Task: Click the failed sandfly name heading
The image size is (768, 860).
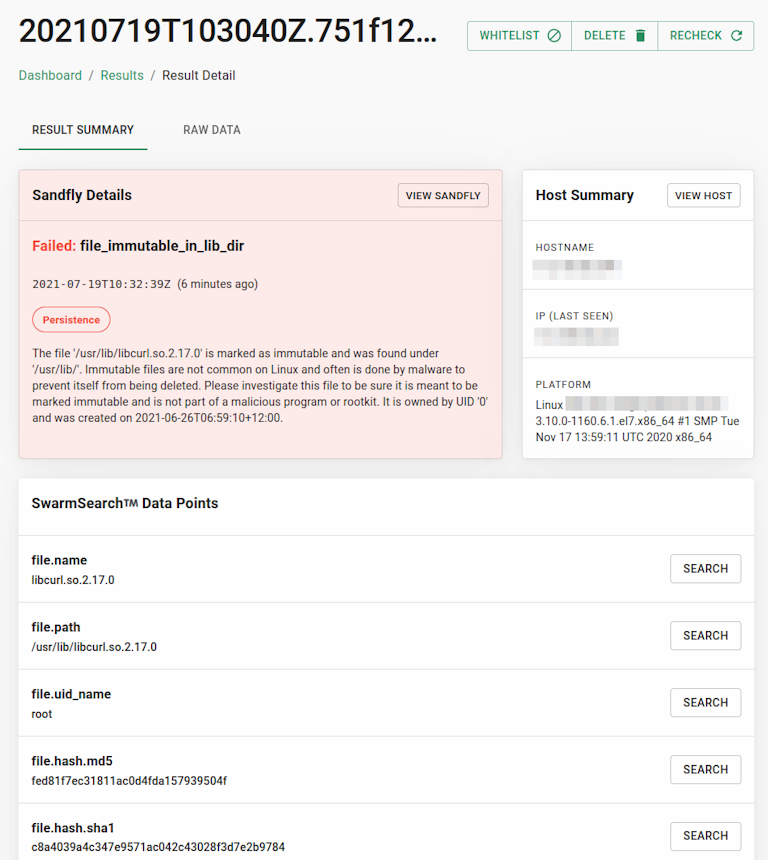Action: point(162,246)
